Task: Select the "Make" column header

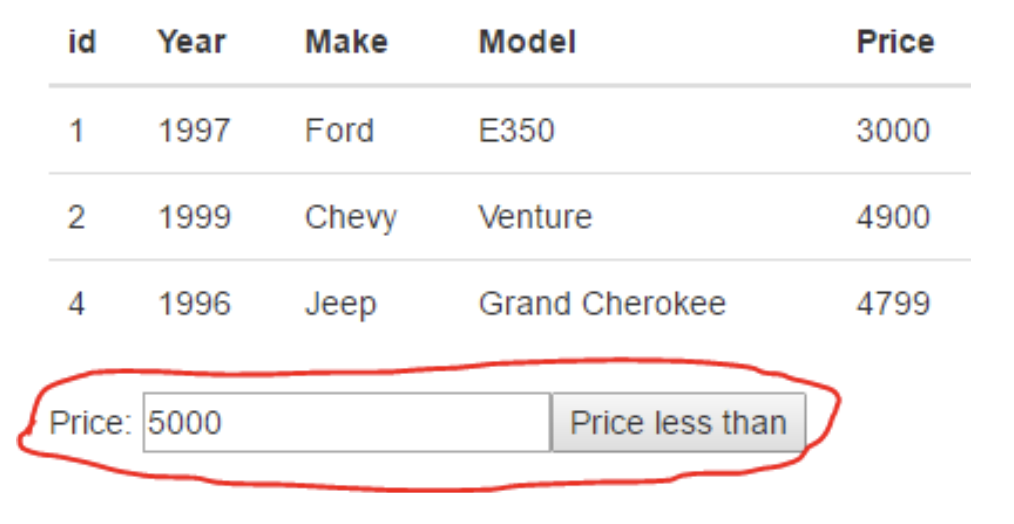Action: 346,42
